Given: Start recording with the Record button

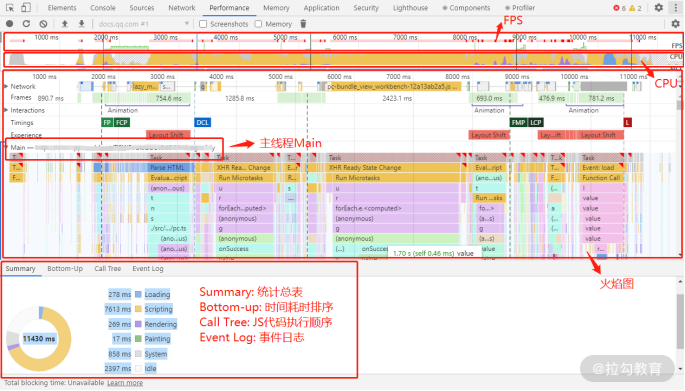Looking at the screenshot, I should point(10,24).
